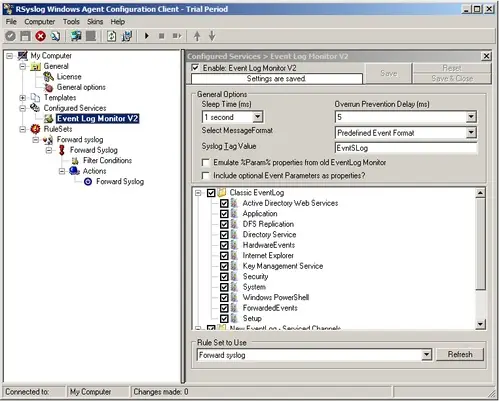Open the Skins menu
The image size is (499, 401).
click(95, 22)
